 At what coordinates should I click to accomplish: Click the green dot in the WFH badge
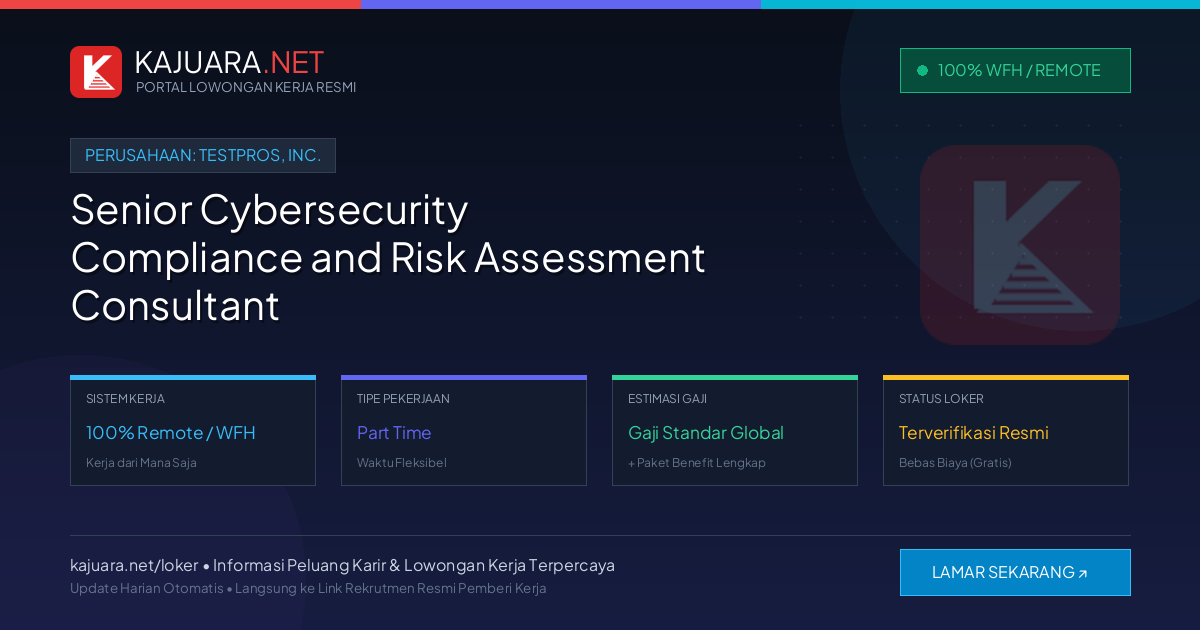(922, 70)
